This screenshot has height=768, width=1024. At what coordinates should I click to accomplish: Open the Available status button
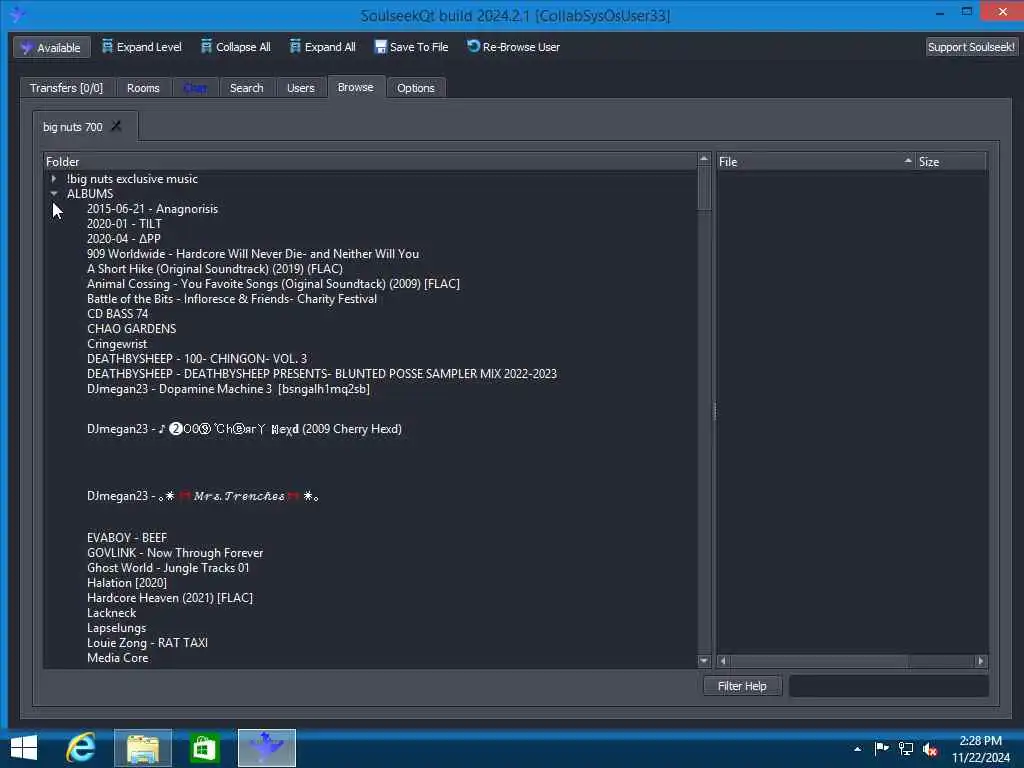52,47
